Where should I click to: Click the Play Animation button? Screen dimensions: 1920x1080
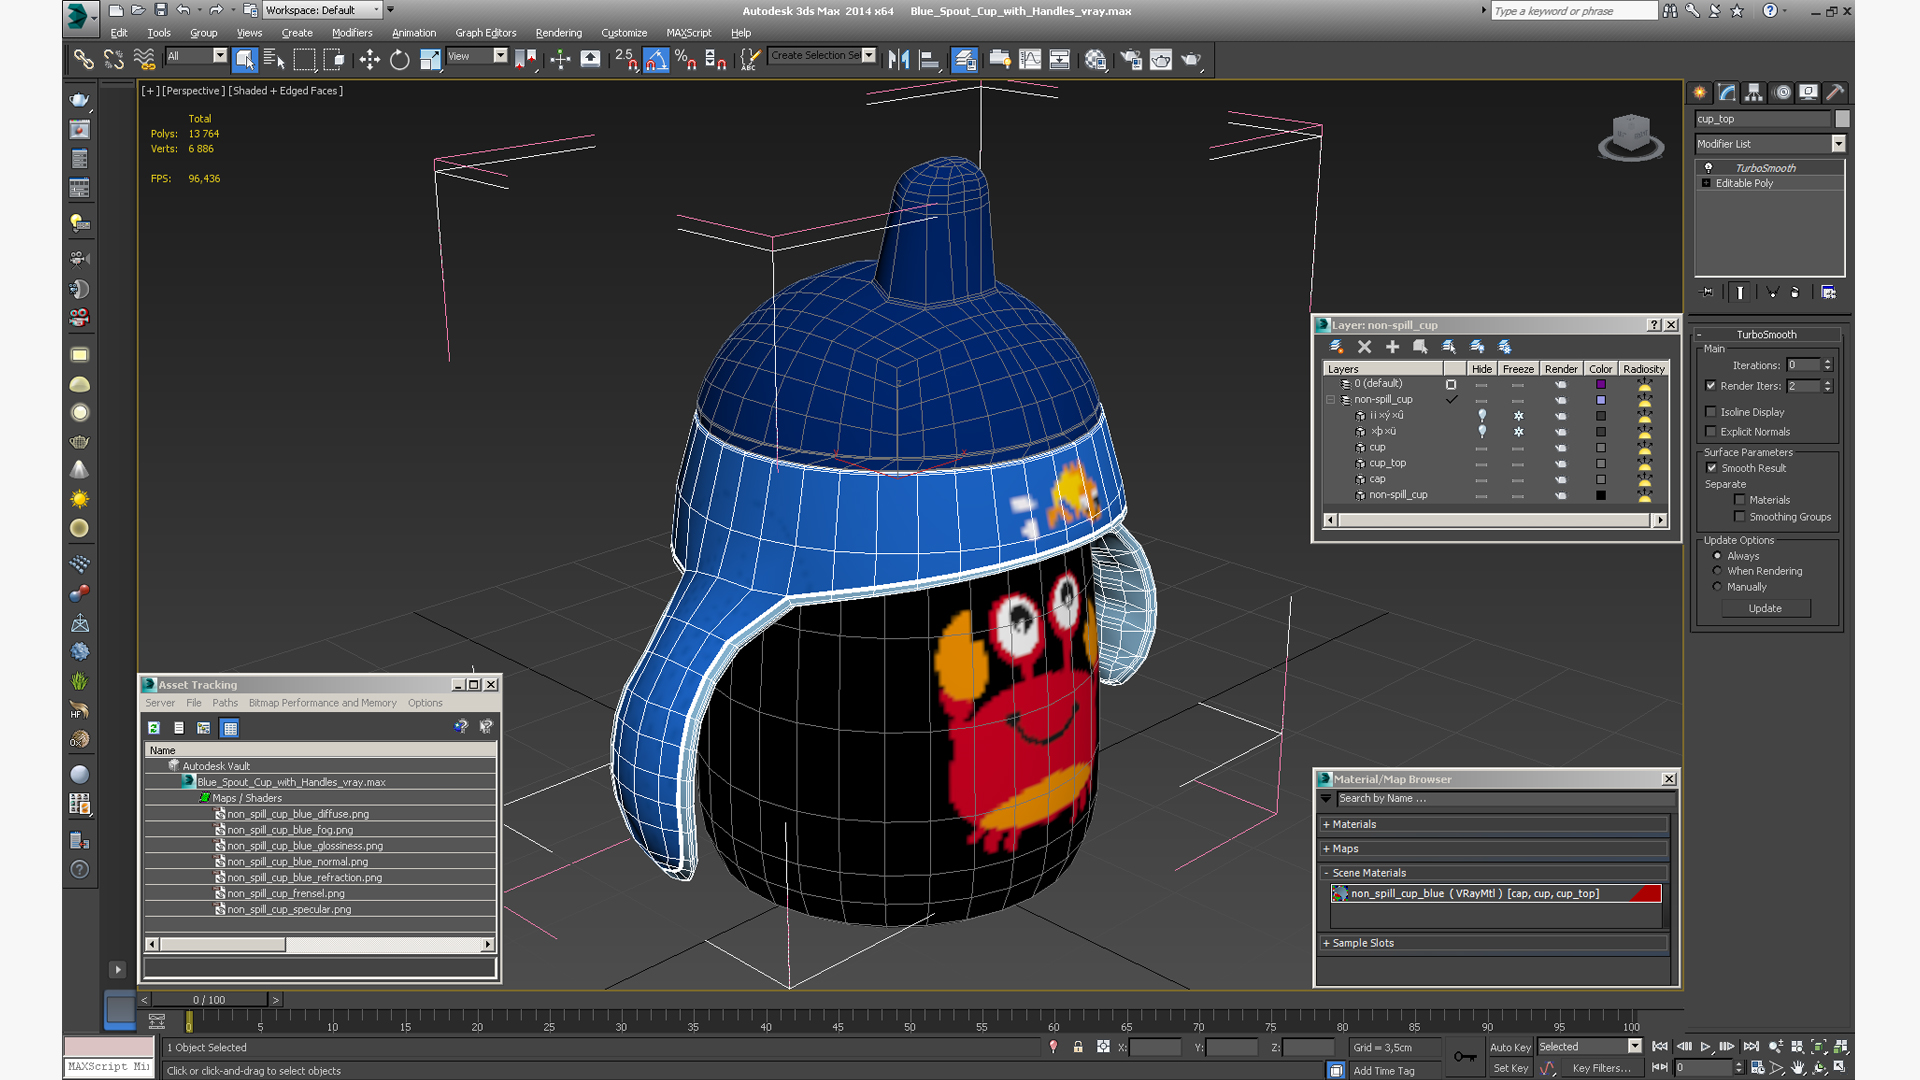tap(1705, 1047)
